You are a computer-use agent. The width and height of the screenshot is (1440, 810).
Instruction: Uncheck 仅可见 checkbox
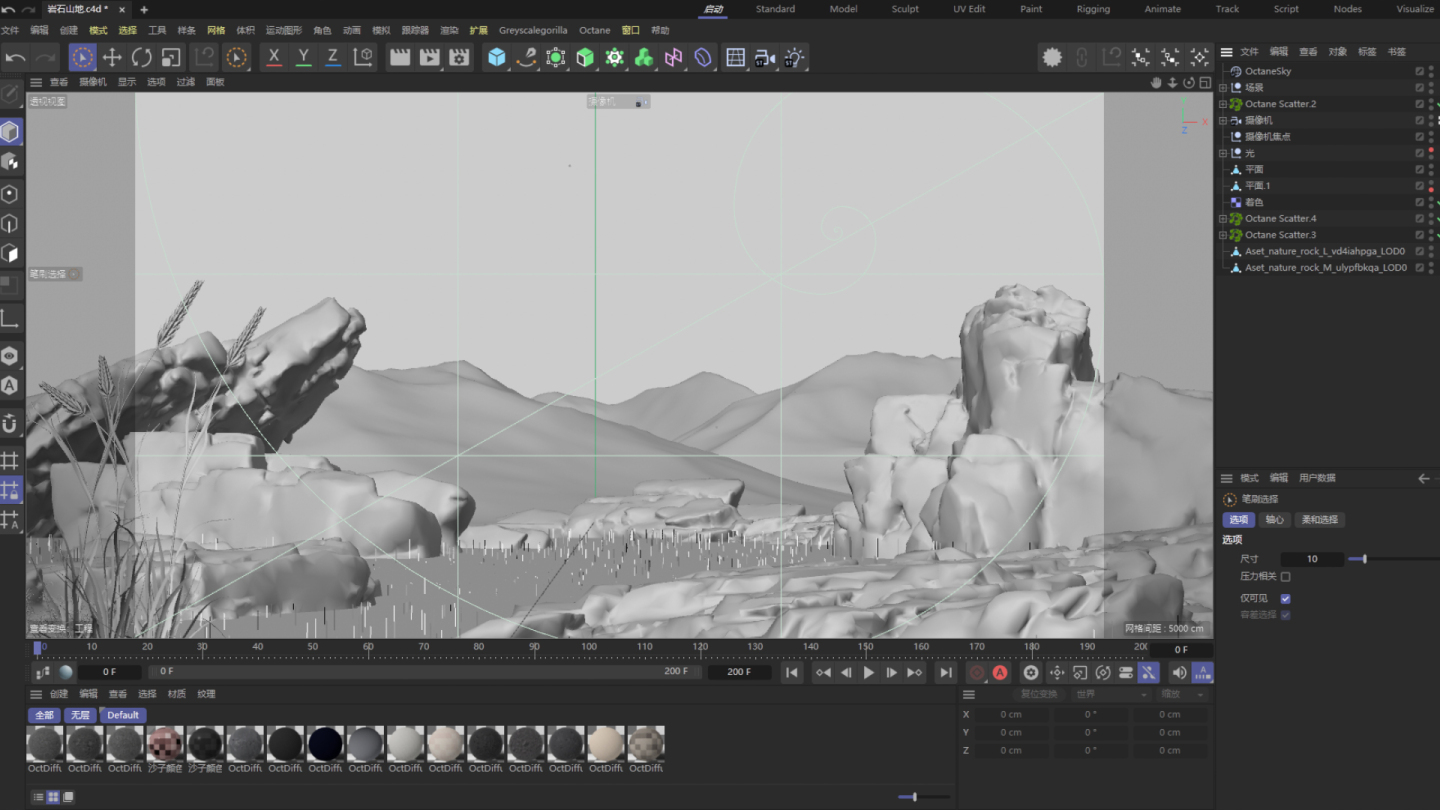[x=1285, y=598]
